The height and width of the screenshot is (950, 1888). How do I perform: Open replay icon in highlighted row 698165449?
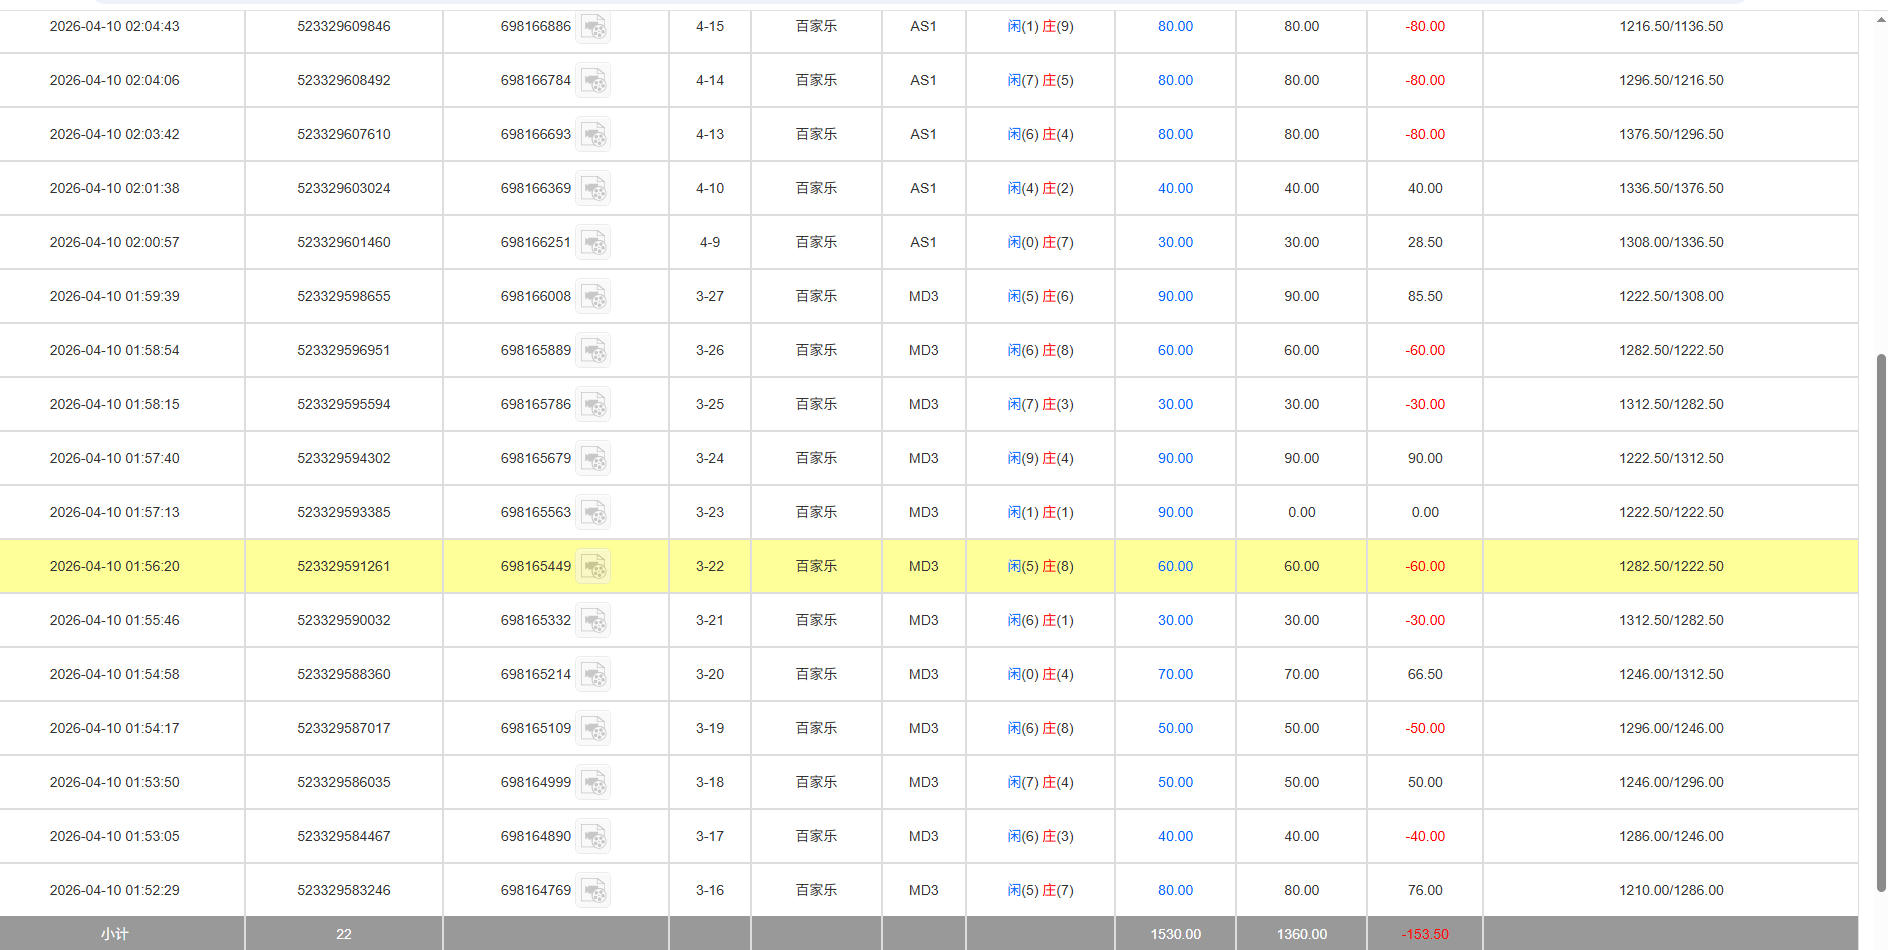(594, 567)
